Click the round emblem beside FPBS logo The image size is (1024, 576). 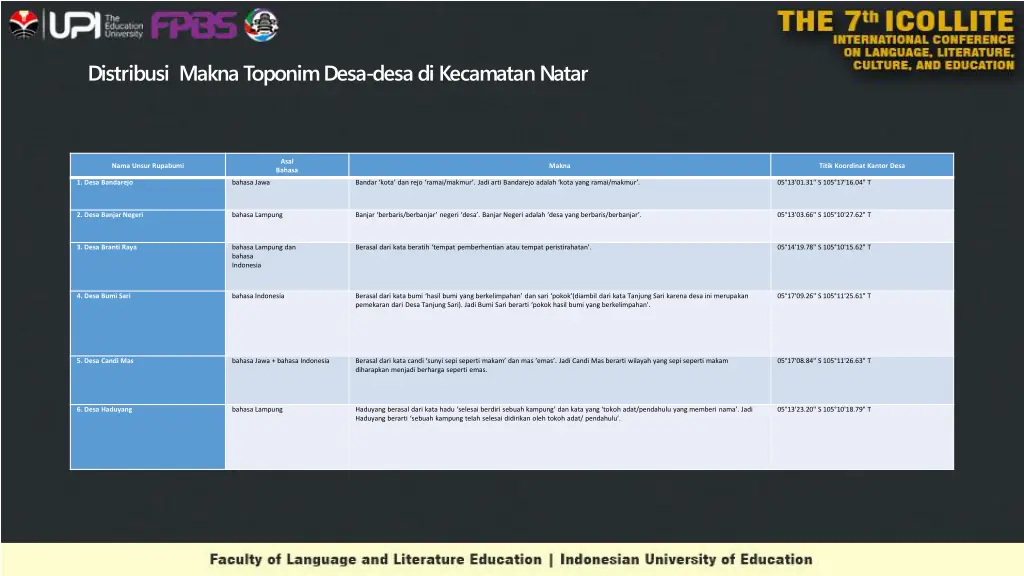[x=262, y=25]
